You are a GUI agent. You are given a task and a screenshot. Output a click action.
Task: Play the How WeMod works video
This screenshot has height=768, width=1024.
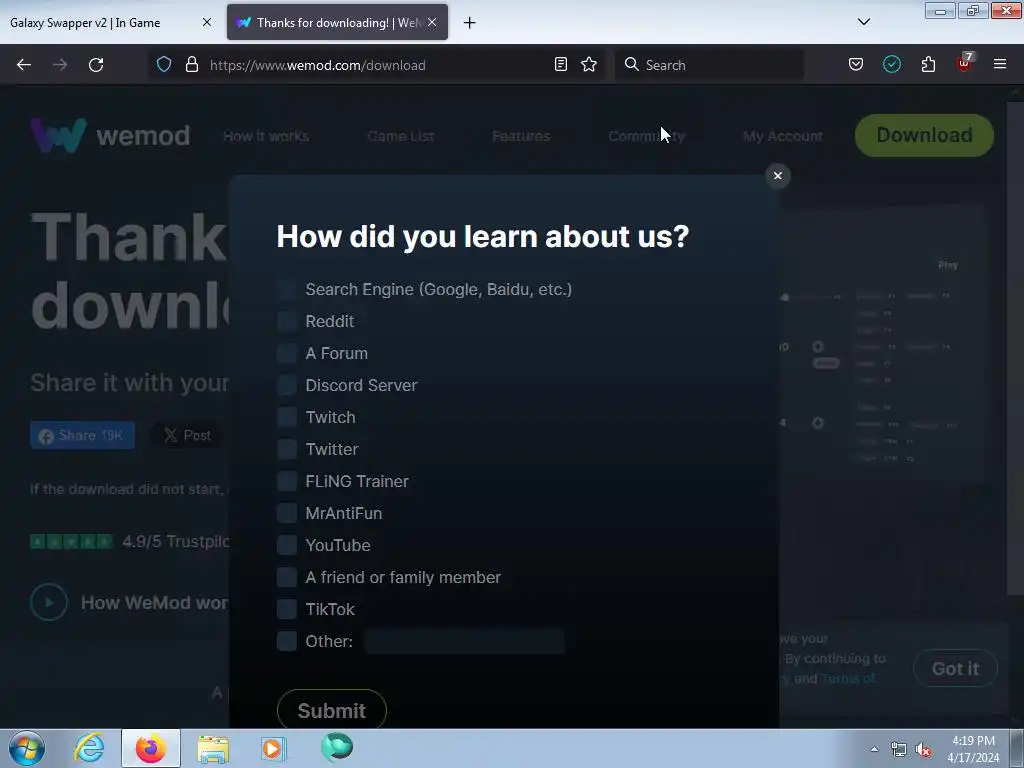coord(49,602)
